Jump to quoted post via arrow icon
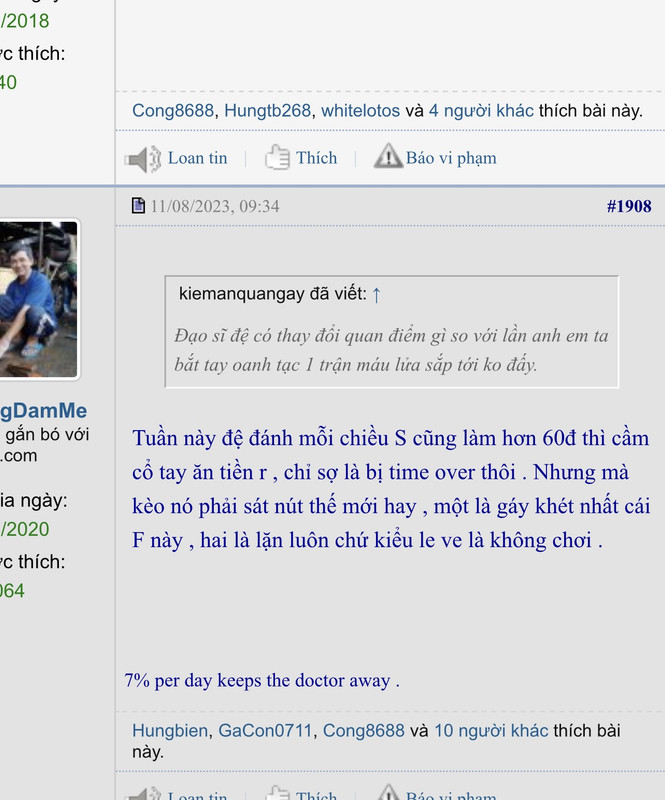This screenshot has height=800, width=665. point(376,295)
